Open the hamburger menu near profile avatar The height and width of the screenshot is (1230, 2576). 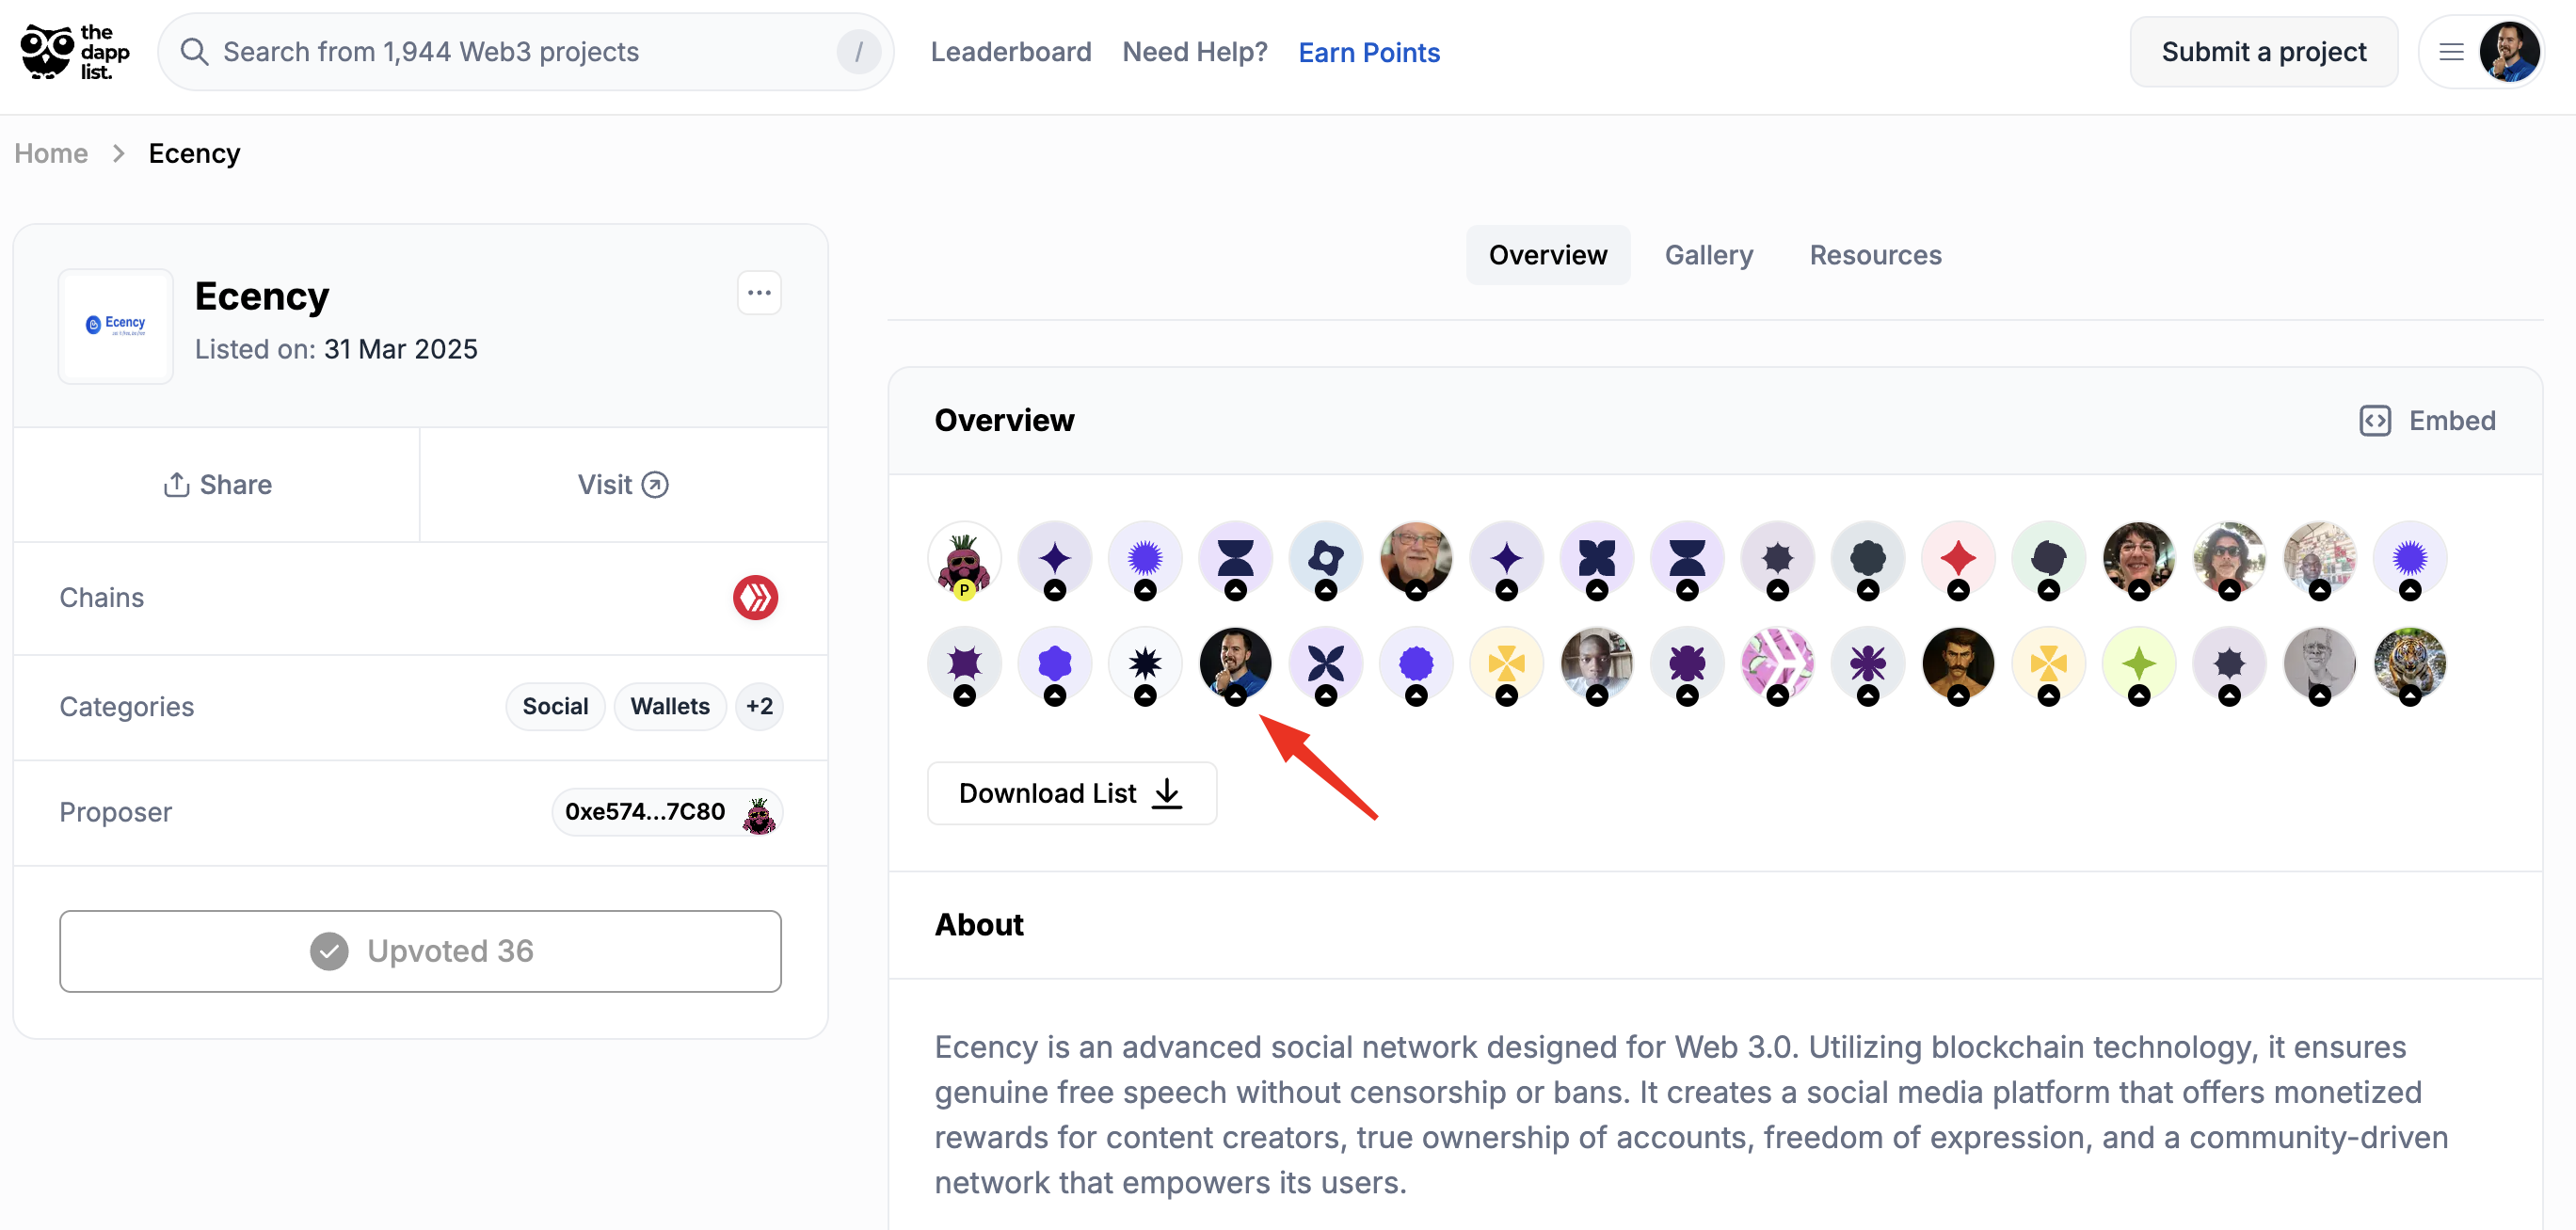2451,52
